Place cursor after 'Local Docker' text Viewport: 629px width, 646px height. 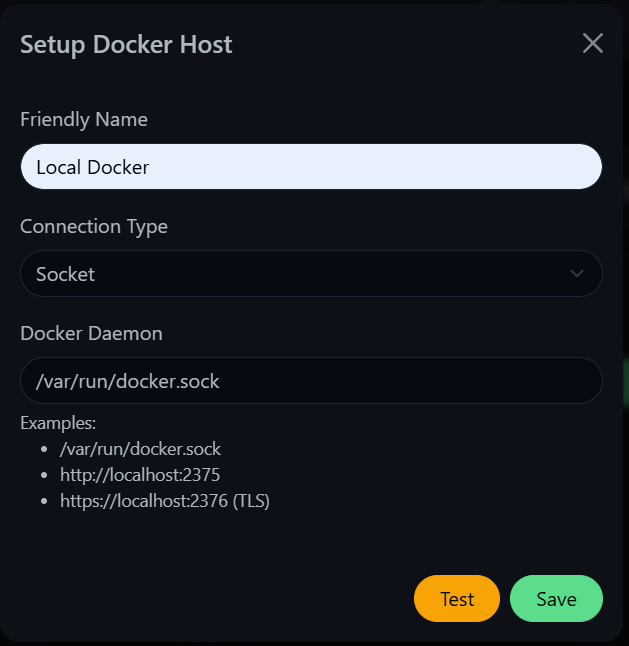(151, 167)
